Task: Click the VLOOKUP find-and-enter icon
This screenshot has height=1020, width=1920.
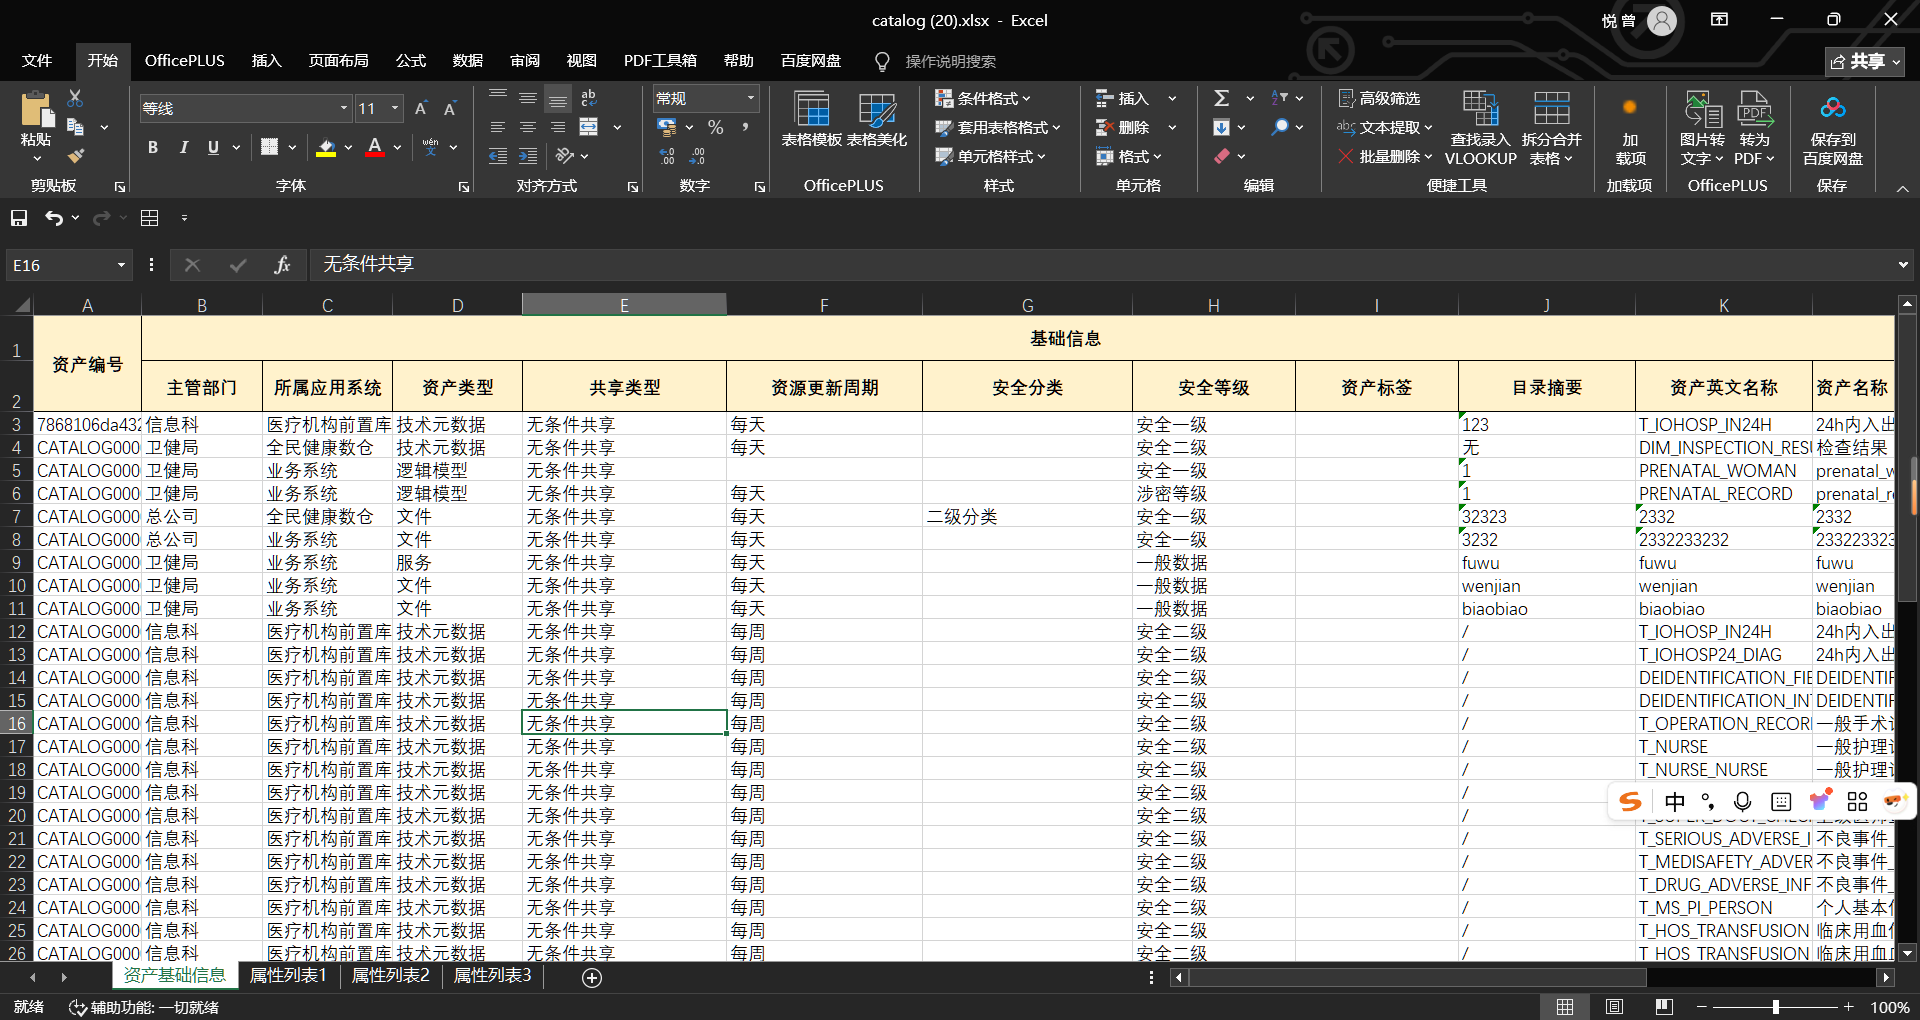Action: pyautogui.click(x=1480, y=108)
